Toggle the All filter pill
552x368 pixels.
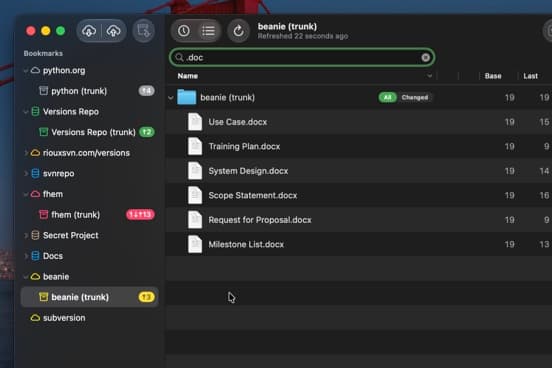click(388, 98)
